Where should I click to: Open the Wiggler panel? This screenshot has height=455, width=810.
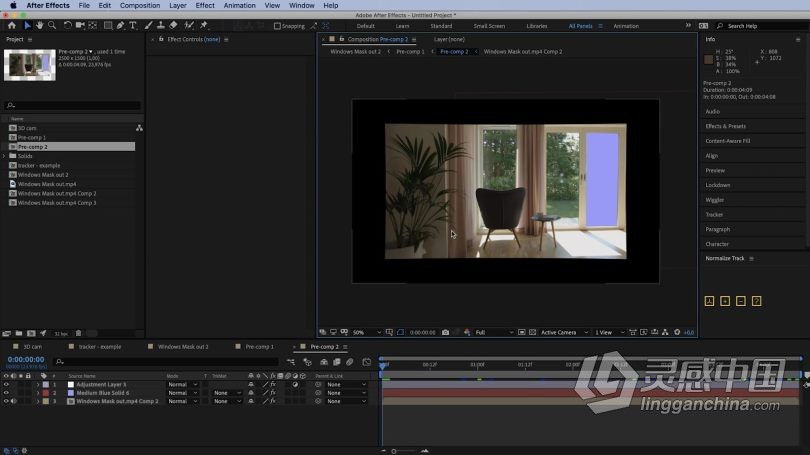[715, 200]
